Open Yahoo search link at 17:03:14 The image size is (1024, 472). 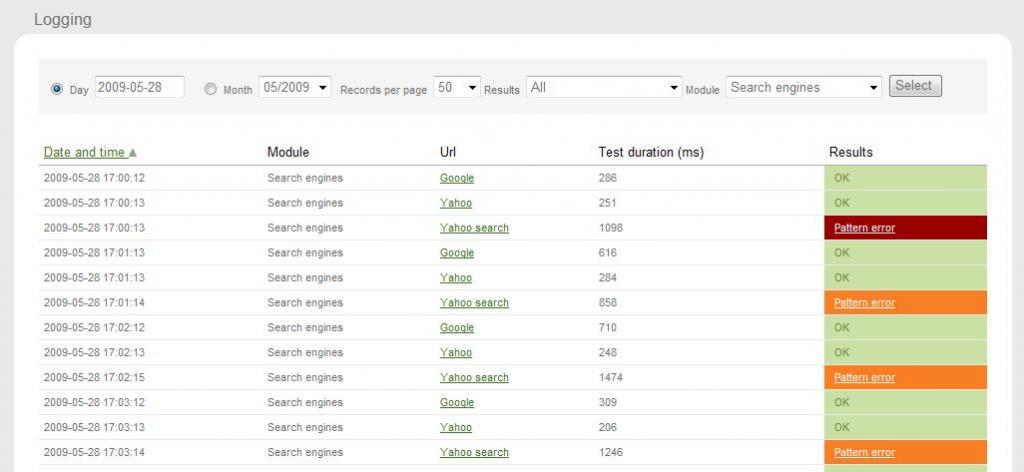pos(474,453)
